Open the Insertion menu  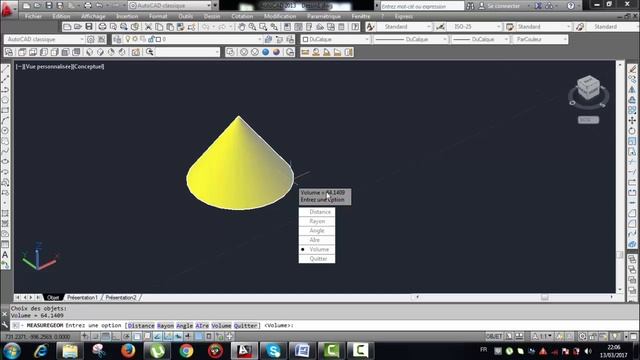127,16
